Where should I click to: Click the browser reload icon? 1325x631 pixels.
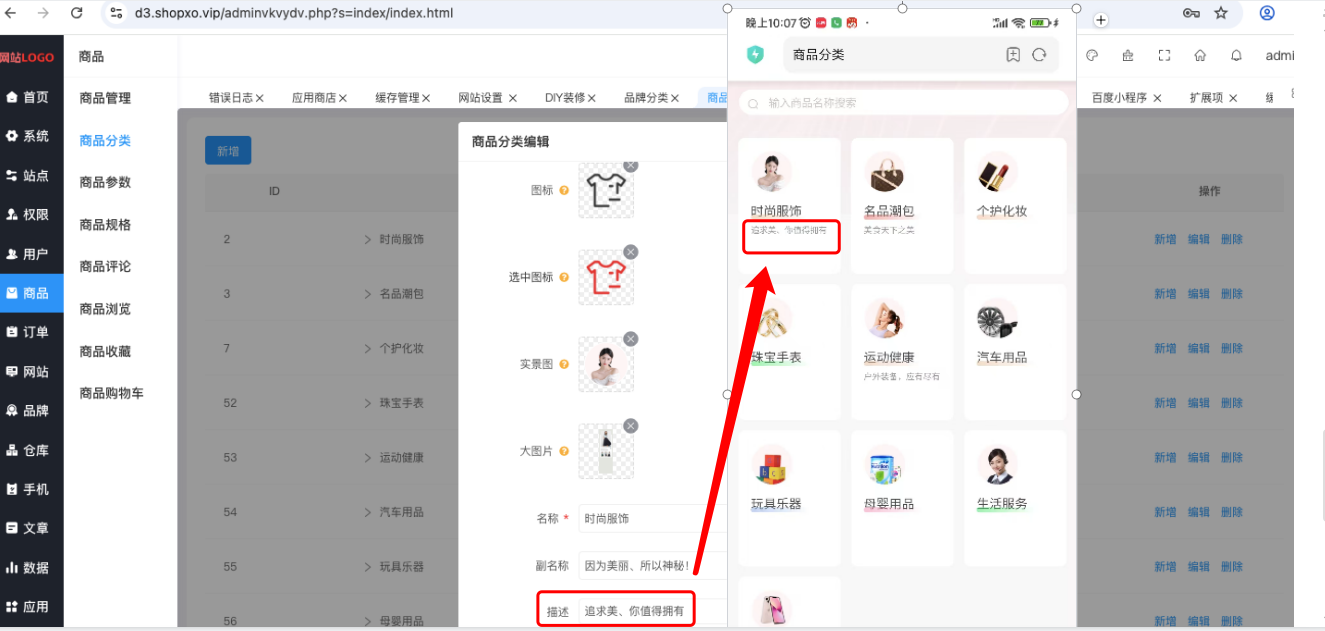[x=77, y=13]
